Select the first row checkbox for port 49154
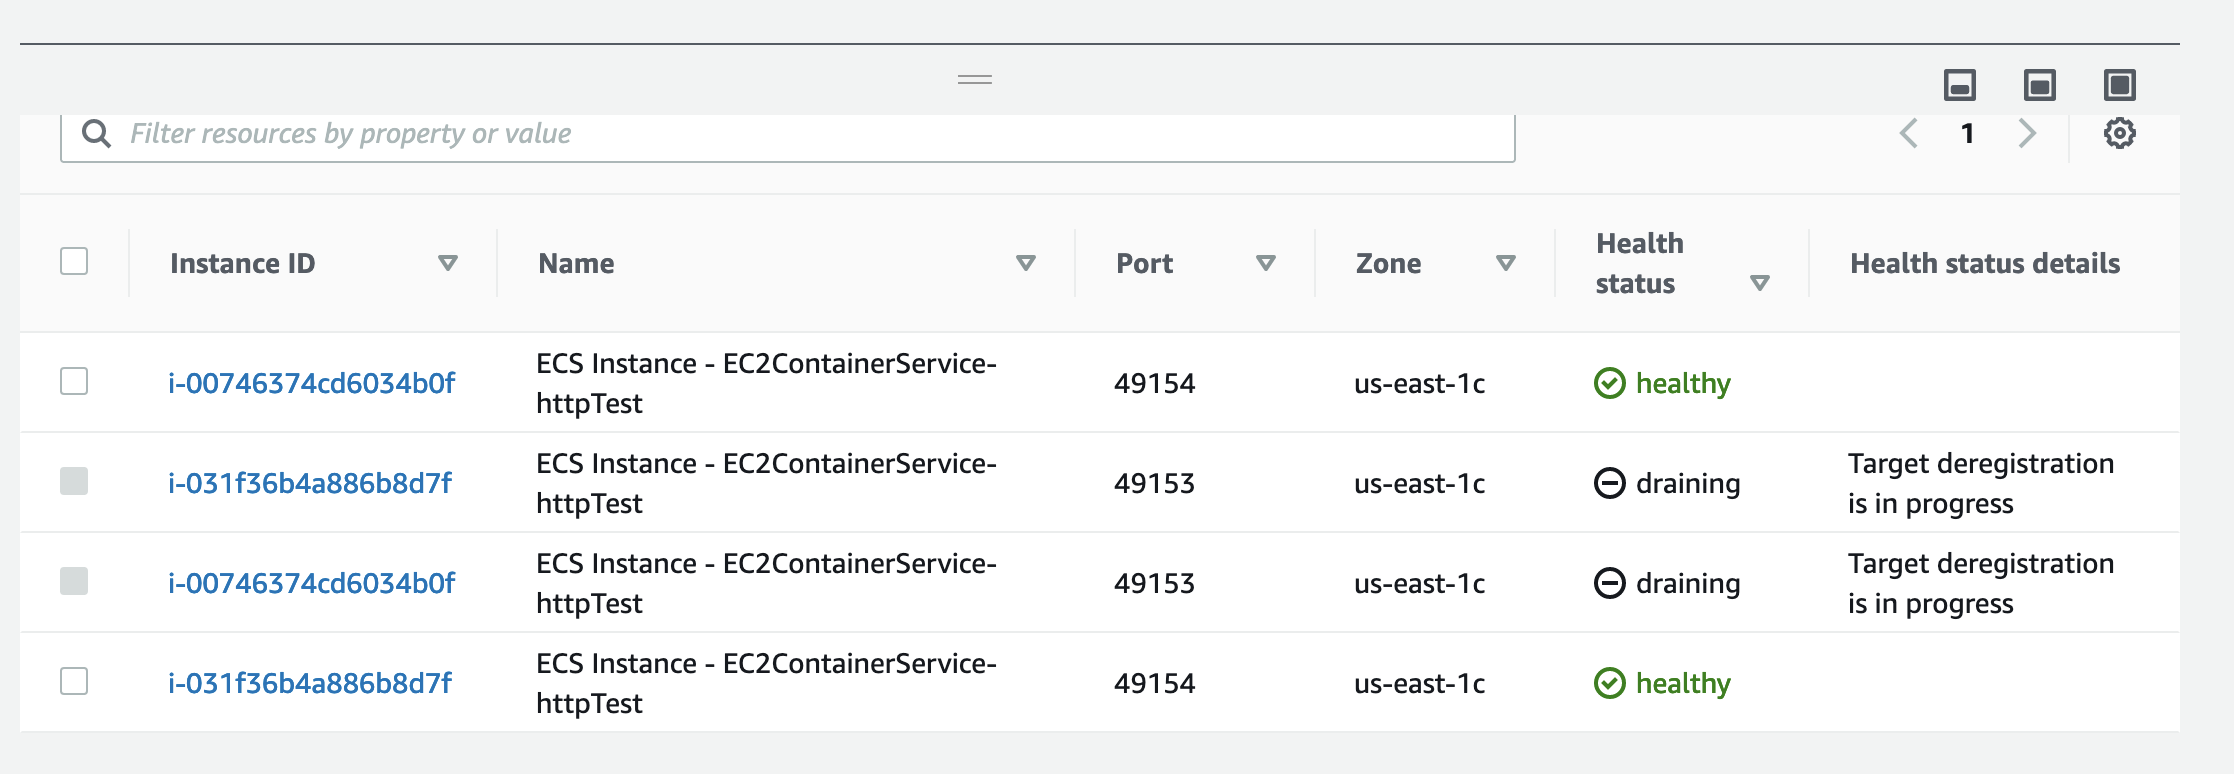The height and width of the screenshot is (774, 2234). coord(74,381)
